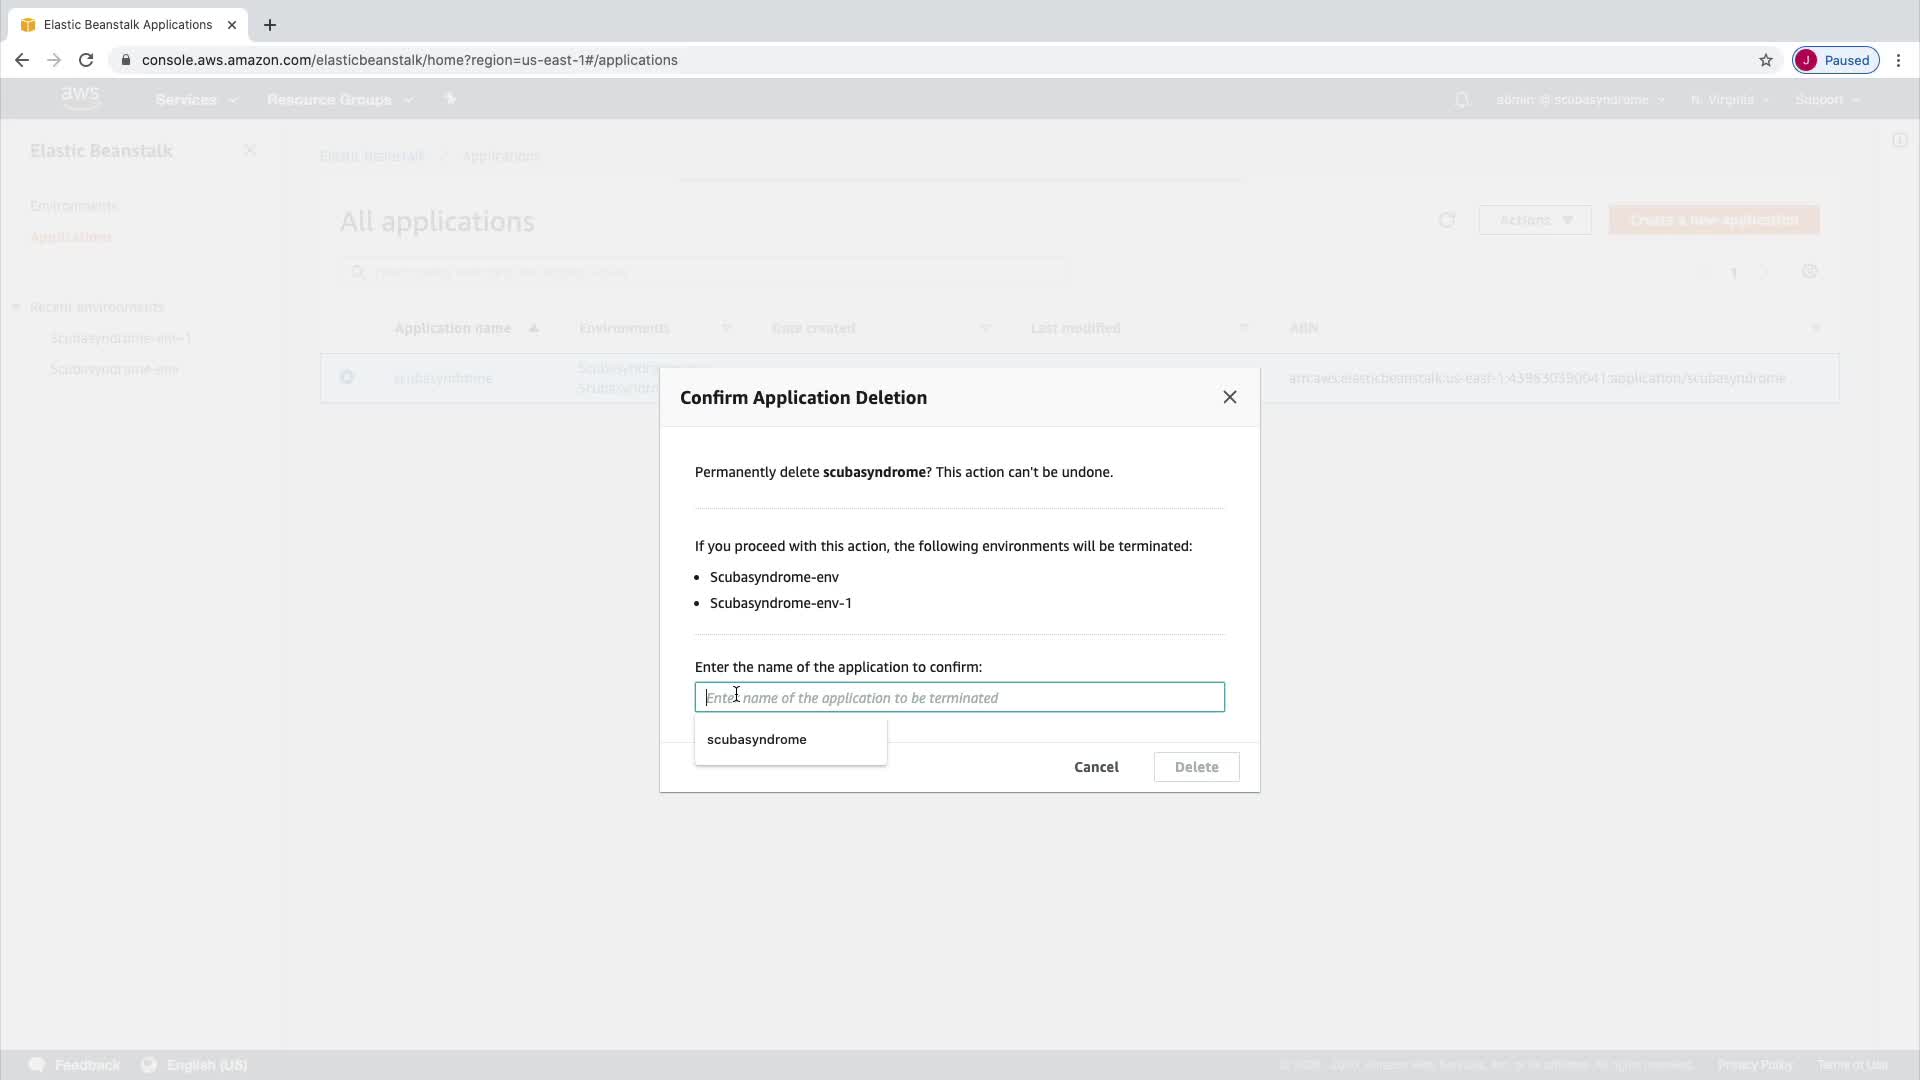
Task: Open table preferences gear icon
Action: 1809,272
